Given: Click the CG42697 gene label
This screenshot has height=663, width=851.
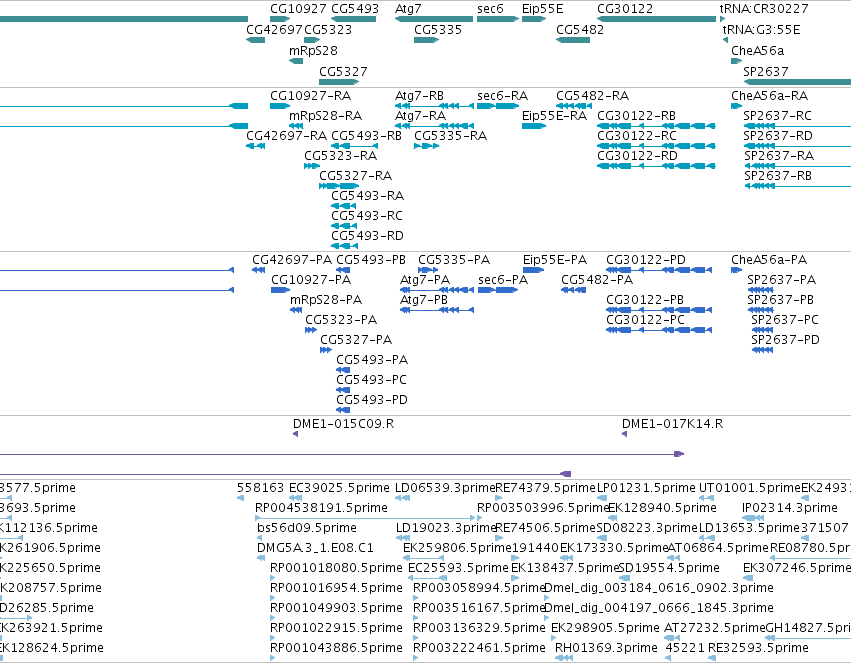Looking at the screenshot, I should tap(275, 30).
